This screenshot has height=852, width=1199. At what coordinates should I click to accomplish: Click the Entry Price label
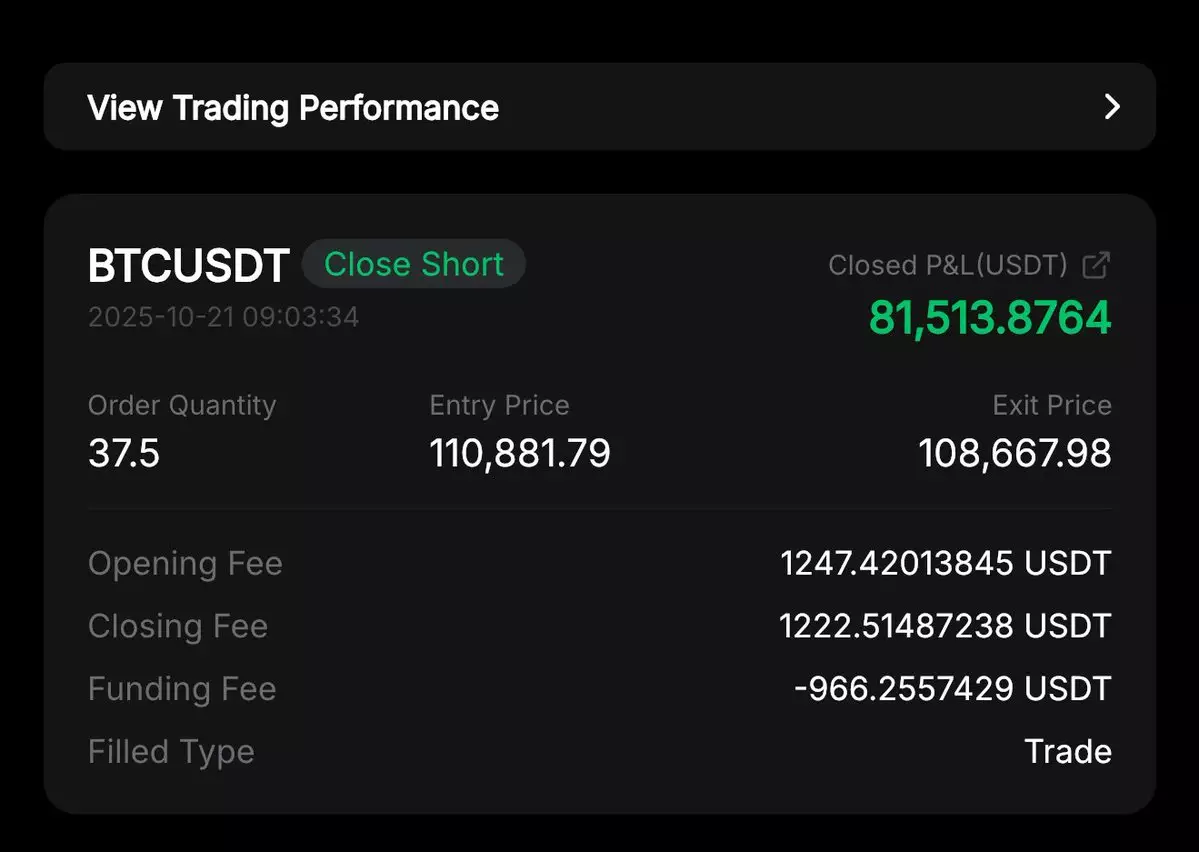[499, 405]
